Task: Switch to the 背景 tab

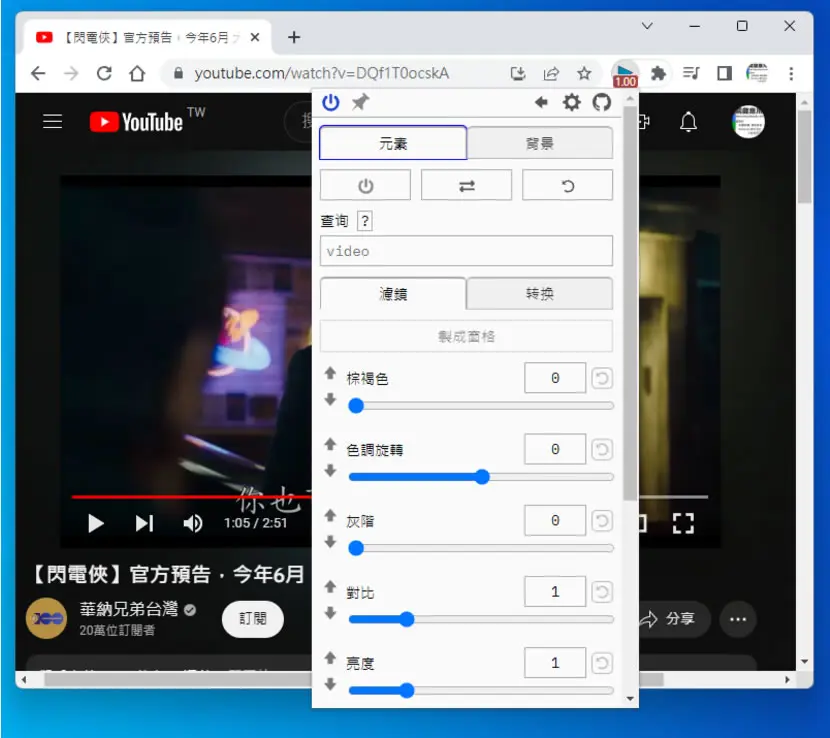Action: coord(539,143)
